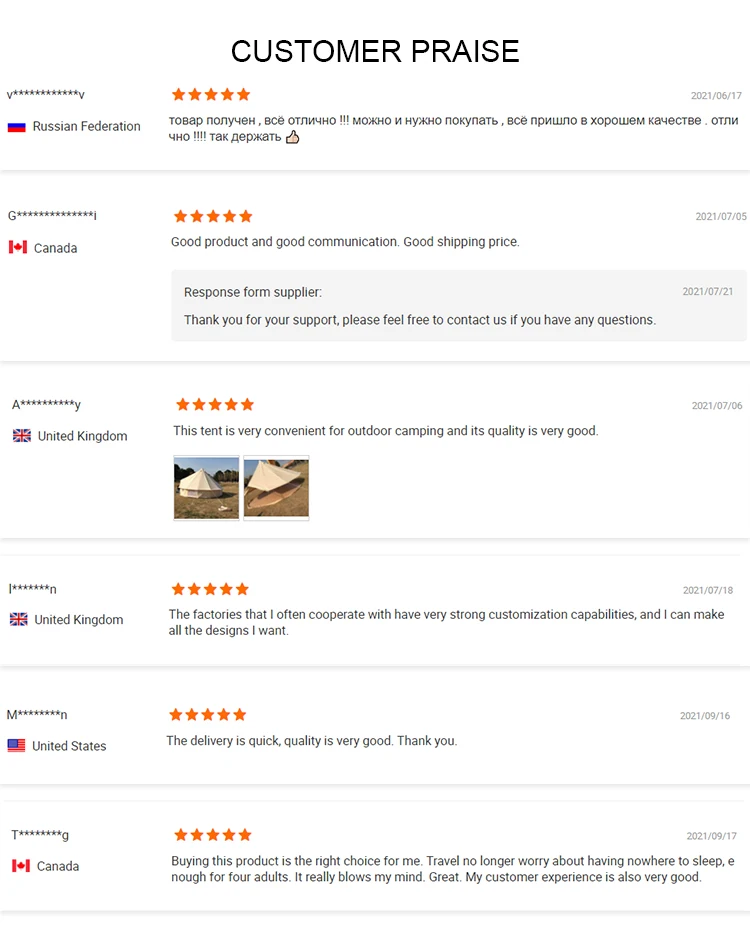The width and height of the screenshot is (750, 928).
Task: Click the Canada flag beside G***i
Action: (18, 247)
